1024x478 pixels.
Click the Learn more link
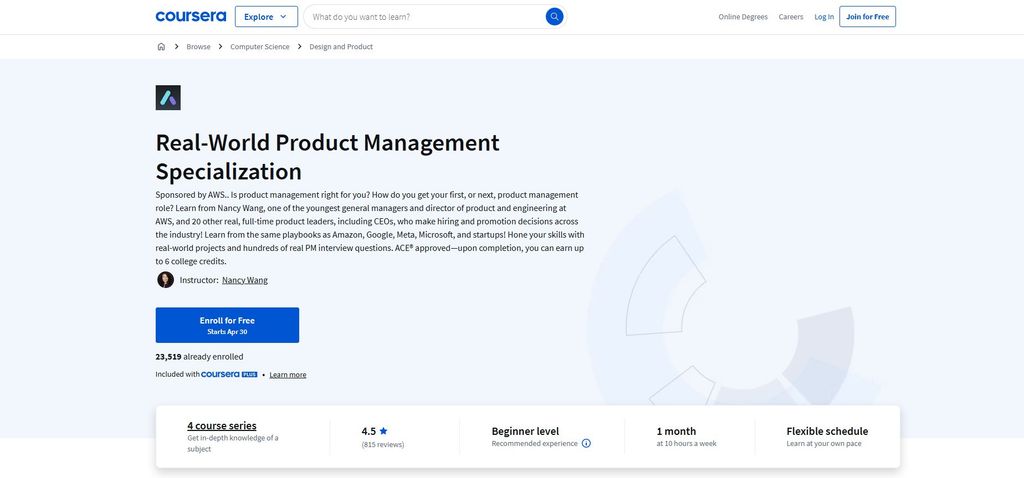click(x=288, y=375)
